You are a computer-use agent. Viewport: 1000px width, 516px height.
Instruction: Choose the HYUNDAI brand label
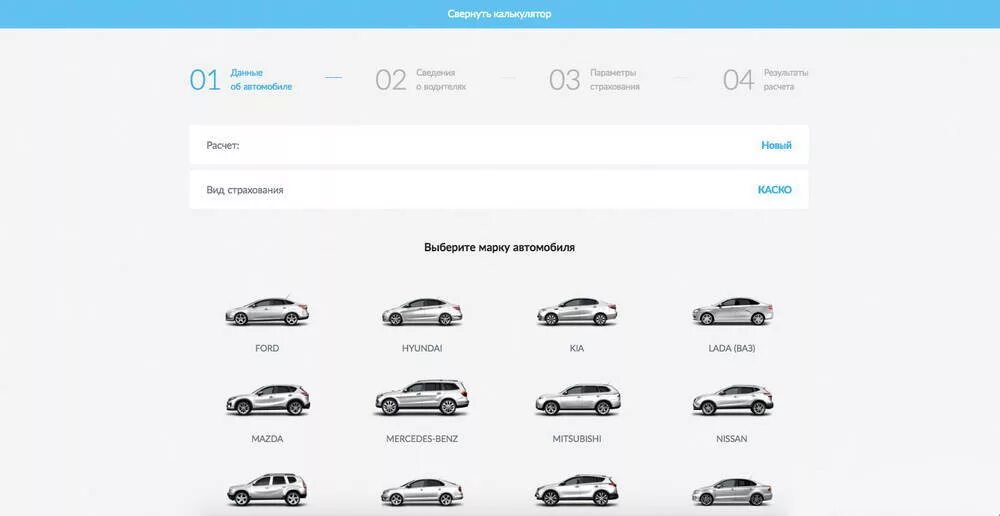(x=422, y=348)
